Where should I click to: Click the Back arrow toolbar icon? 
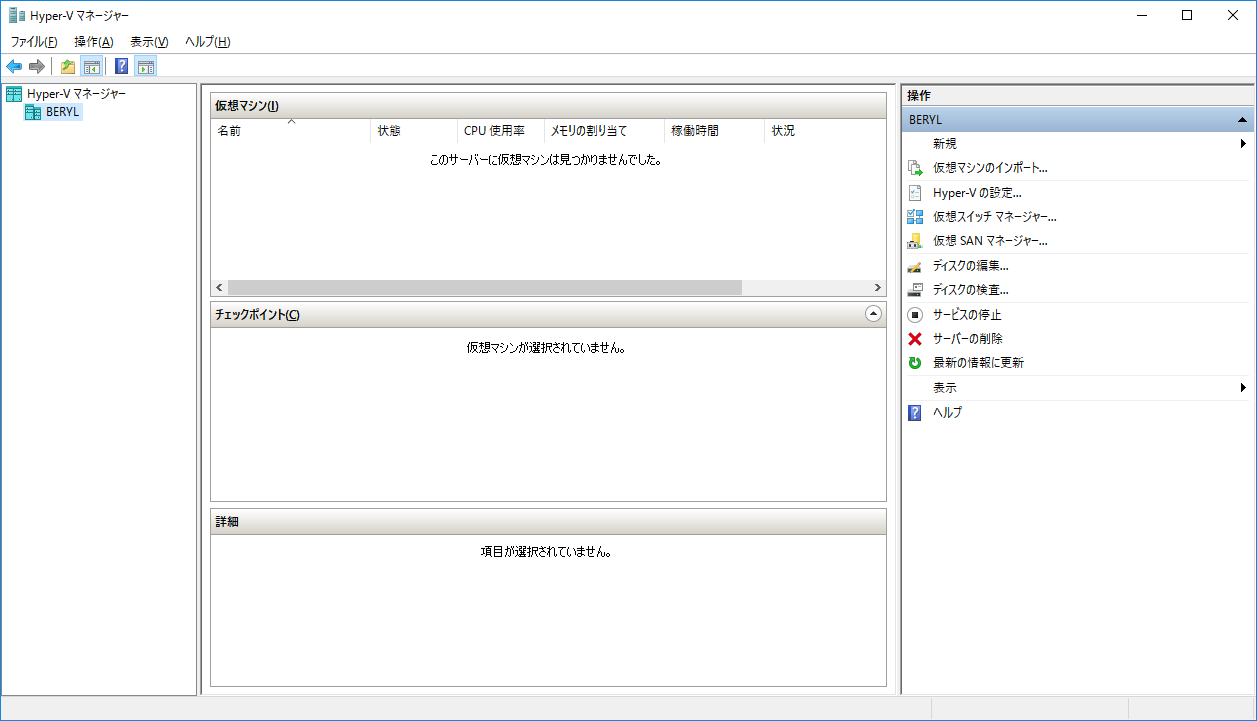coord(14,67)
